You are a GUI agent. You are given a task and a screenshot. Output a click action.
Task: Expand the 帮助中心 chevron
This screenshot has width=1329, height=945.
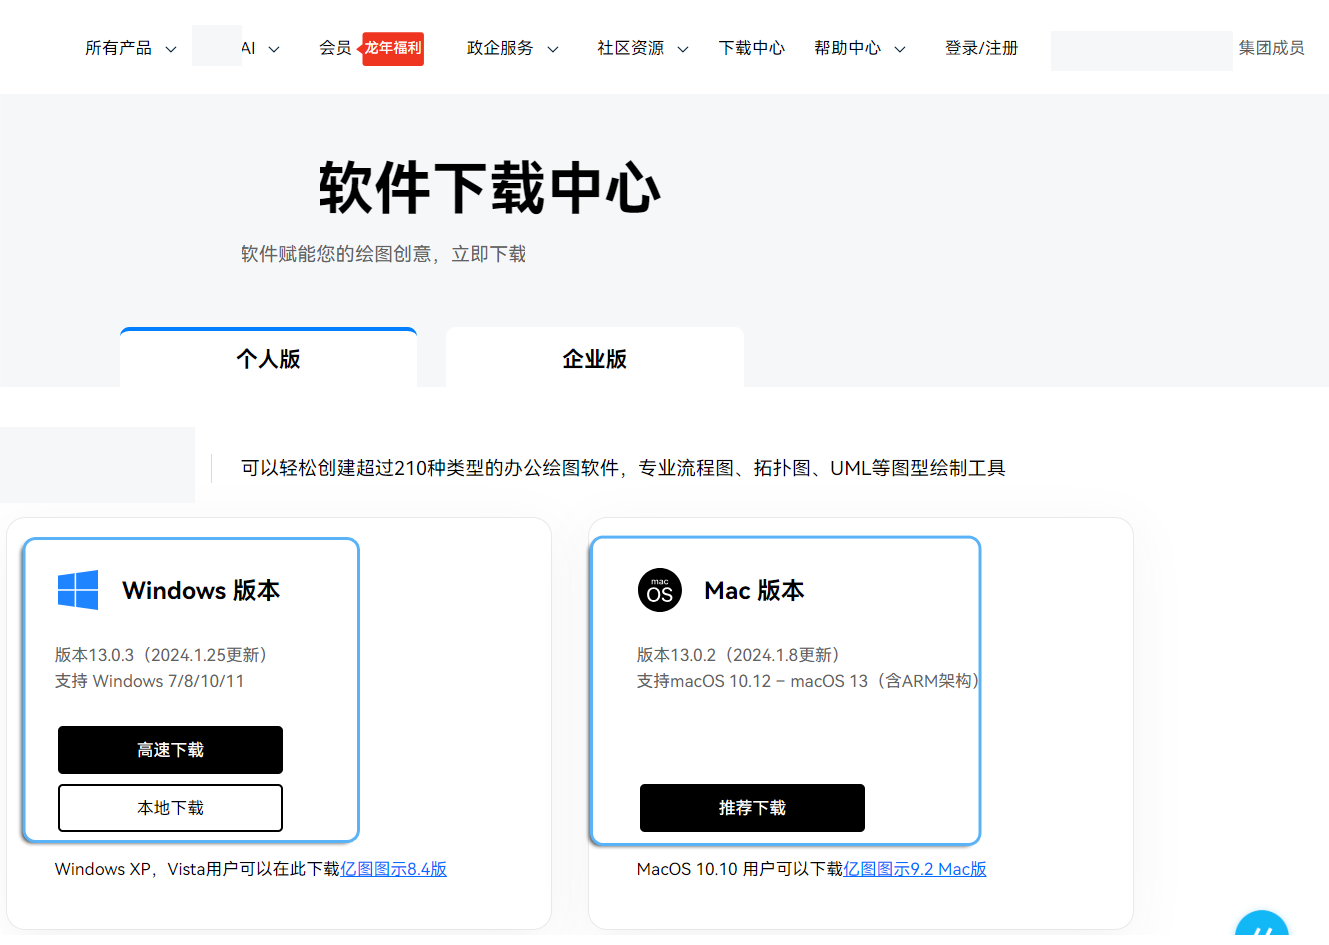tap(900, 49)
